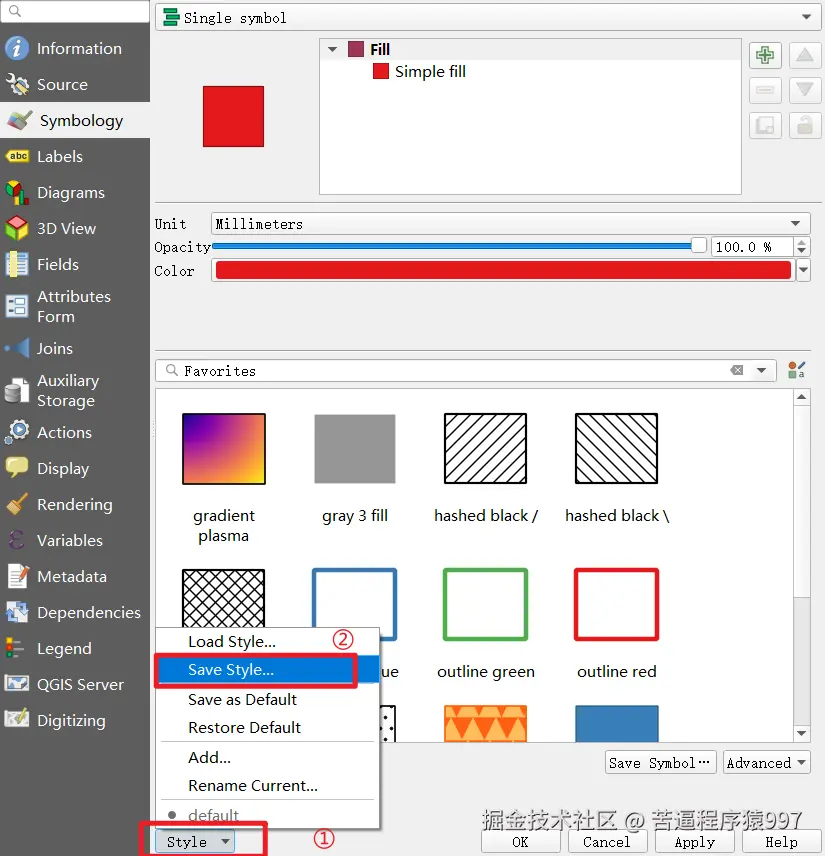Screen dimensions: 825x856
Task: Choose Rename Current... menu item
Action: [x=267, y=786]
